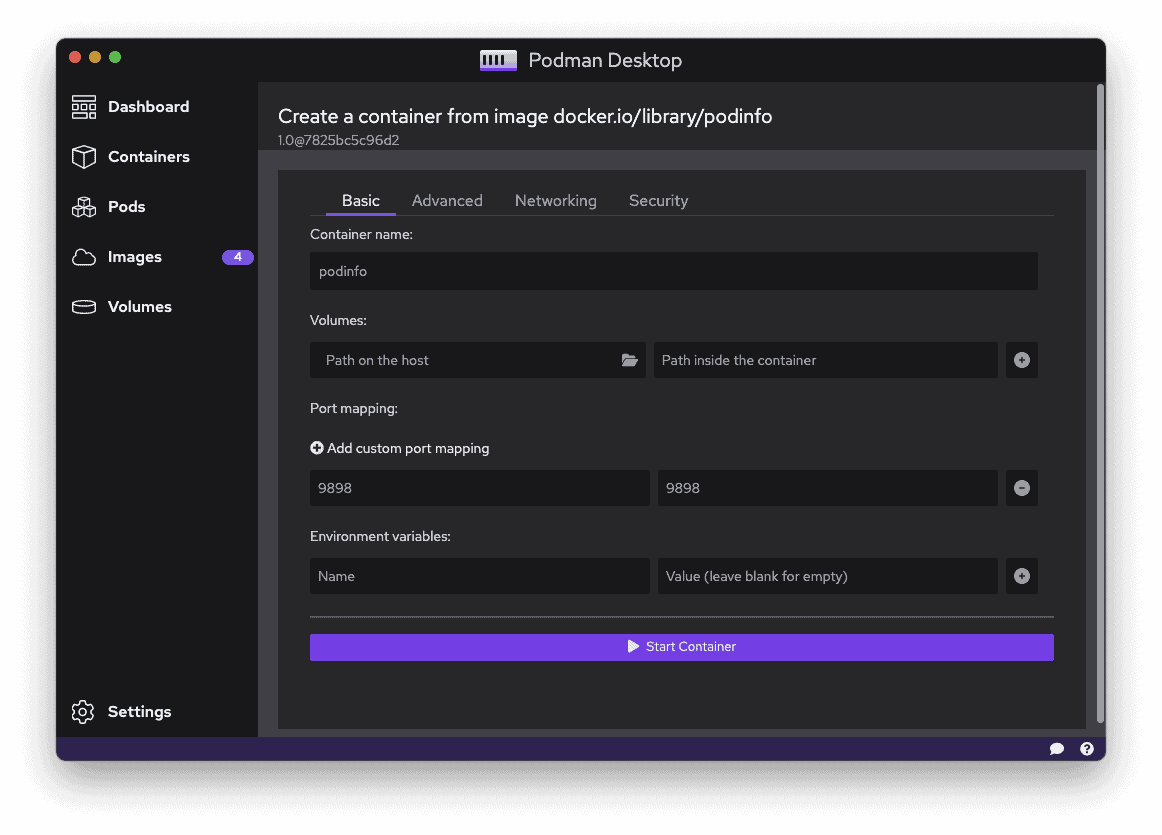Switch to the Networking tab

tap(556, 201)
